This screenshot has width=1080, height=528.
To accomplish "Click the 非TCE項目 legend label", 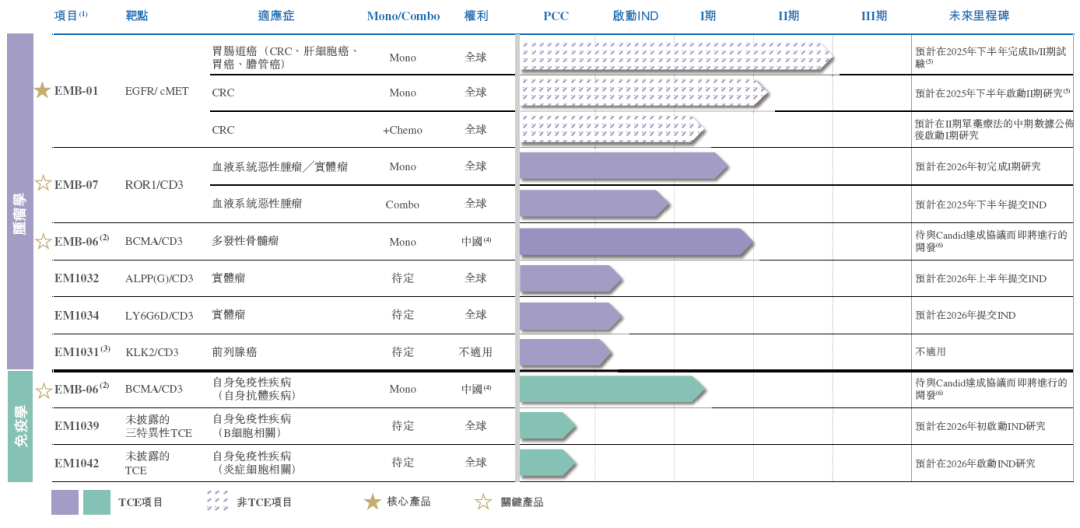I will pos(265,502).
